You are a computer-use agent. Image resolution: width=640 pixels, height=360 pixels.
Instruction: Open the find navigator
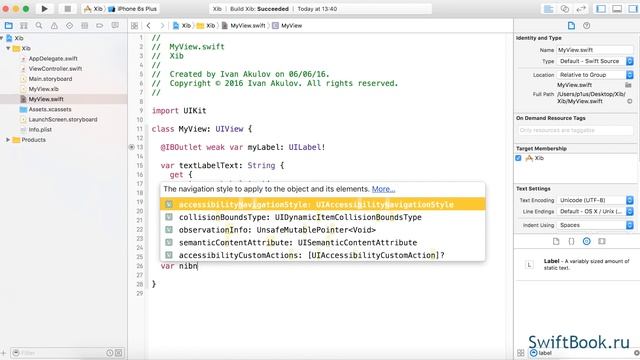[x=39, y=26]
